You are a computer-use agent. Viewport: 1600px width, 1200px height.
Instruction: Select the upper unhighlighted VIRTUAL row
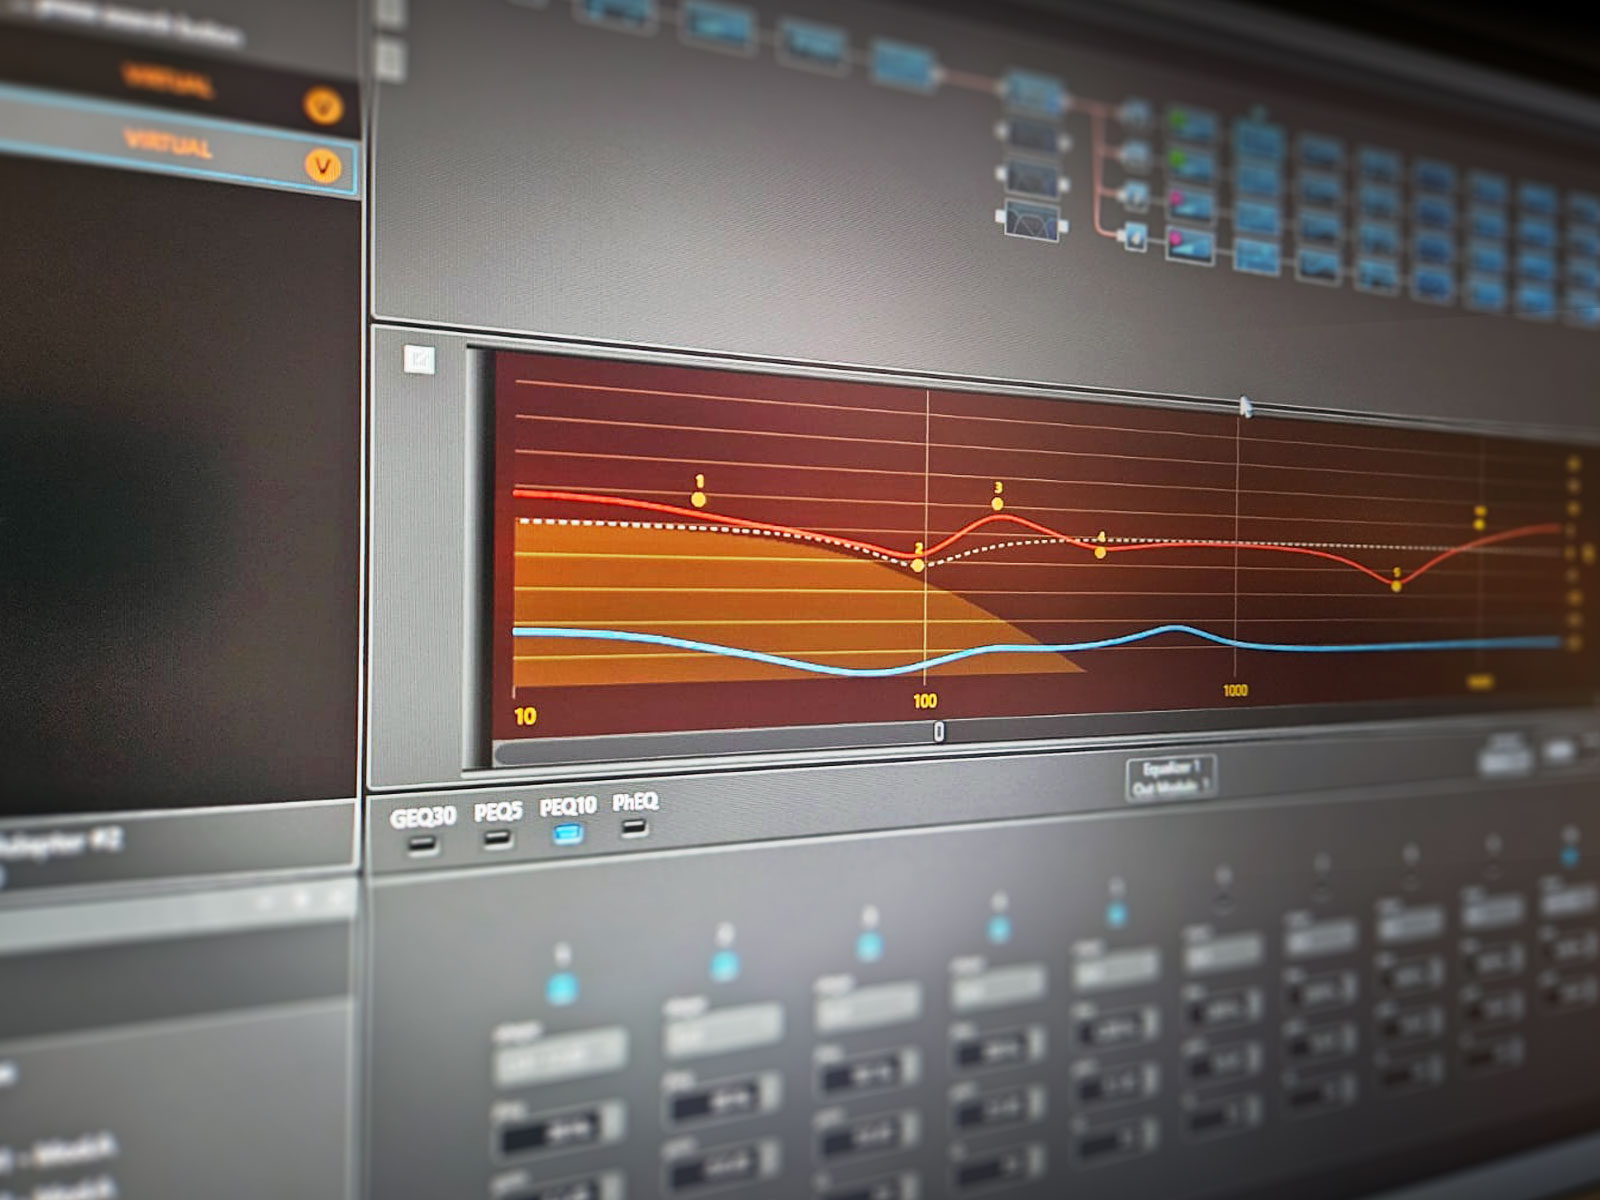[x=178, y=82]
